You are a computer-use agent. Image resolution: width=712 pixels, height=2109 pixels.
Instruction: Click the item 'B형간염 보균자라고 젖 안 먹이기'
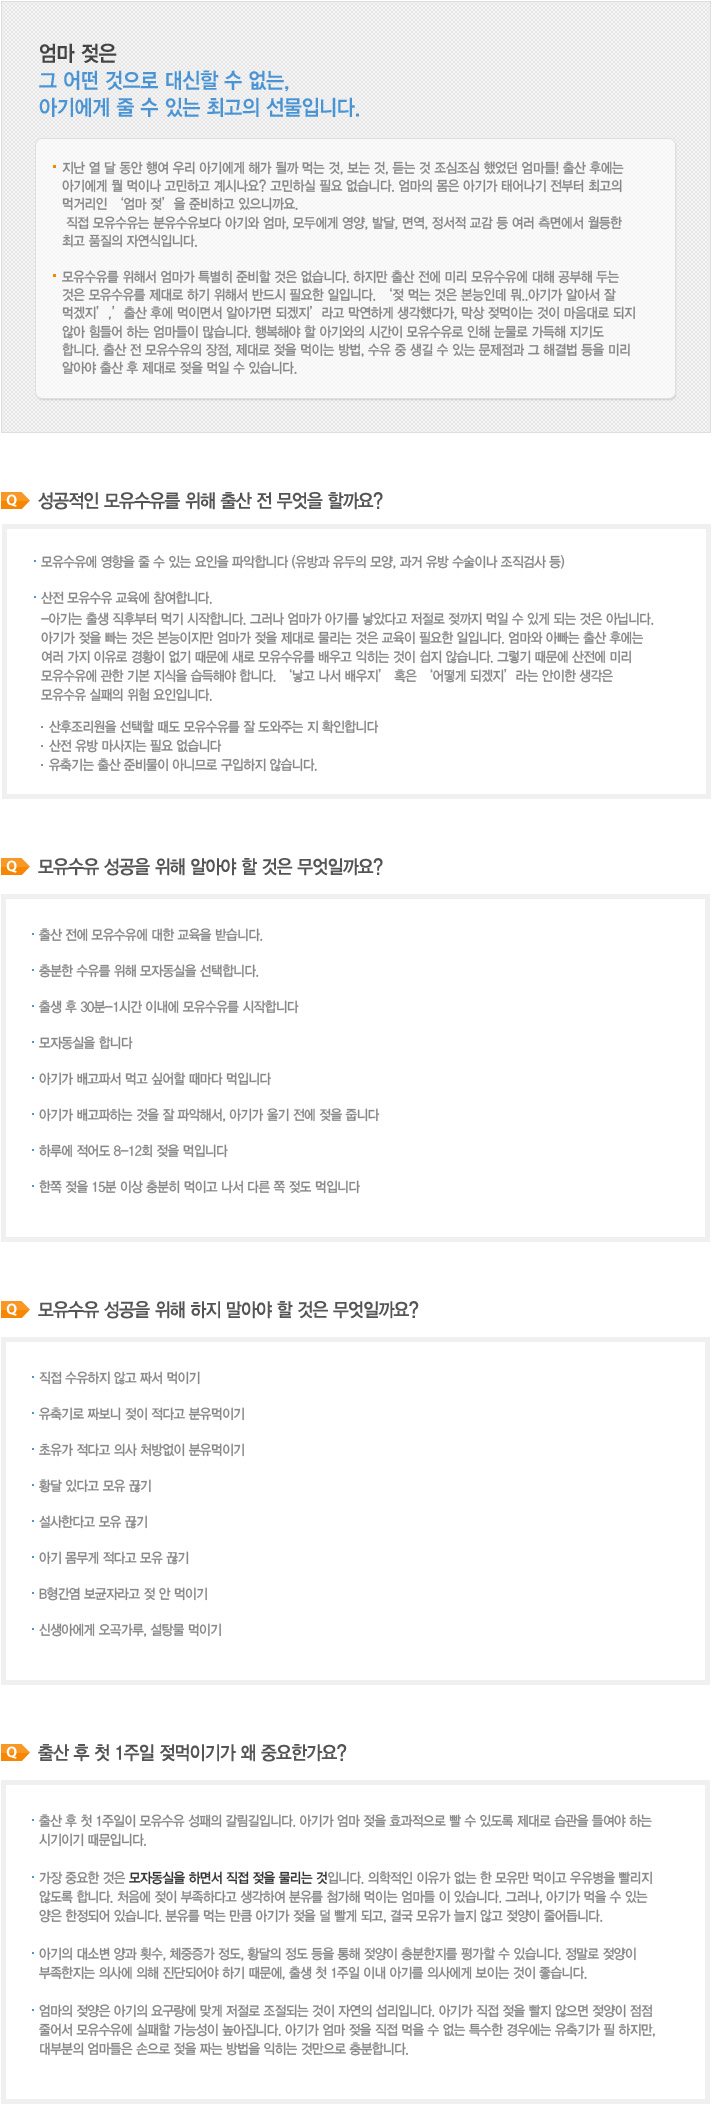123,1594
